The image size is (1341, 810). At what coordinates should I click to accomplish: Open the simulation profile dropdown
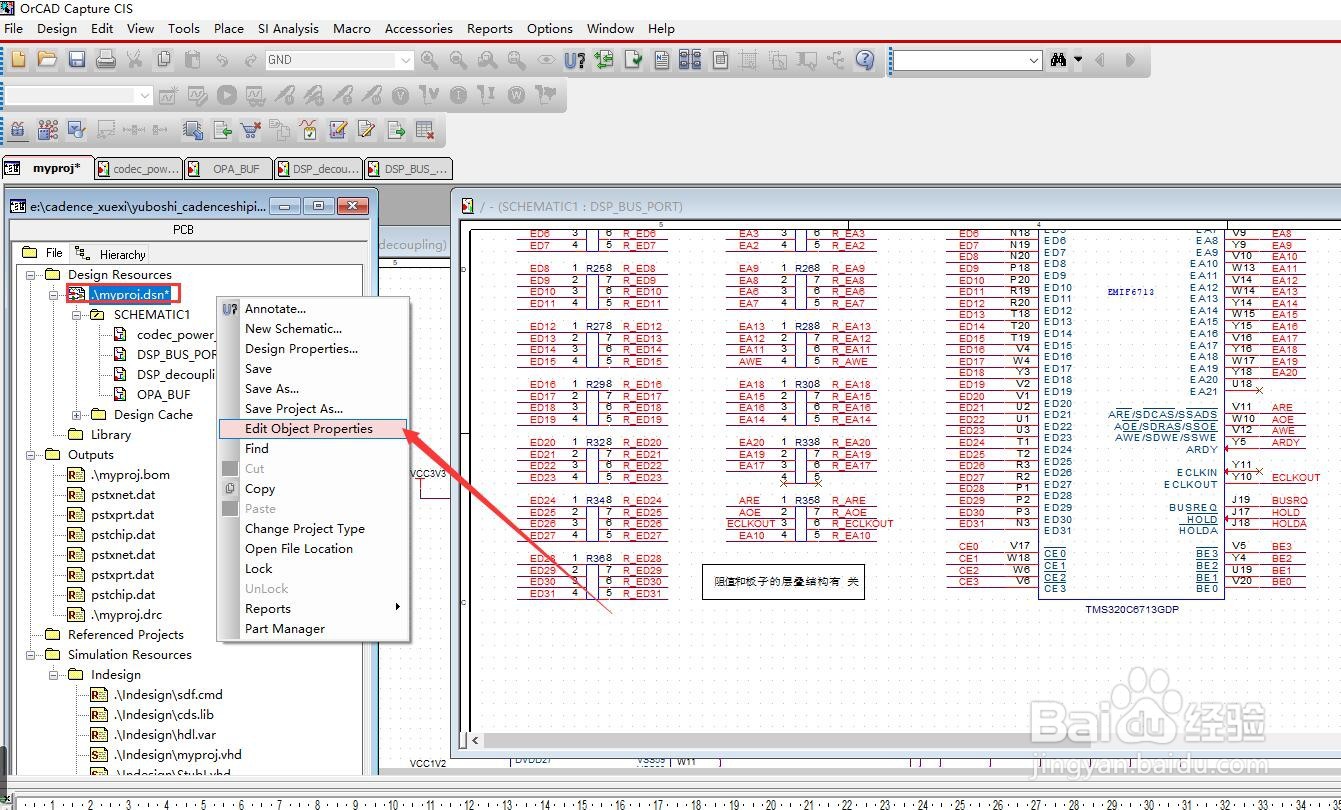[145, 96]
